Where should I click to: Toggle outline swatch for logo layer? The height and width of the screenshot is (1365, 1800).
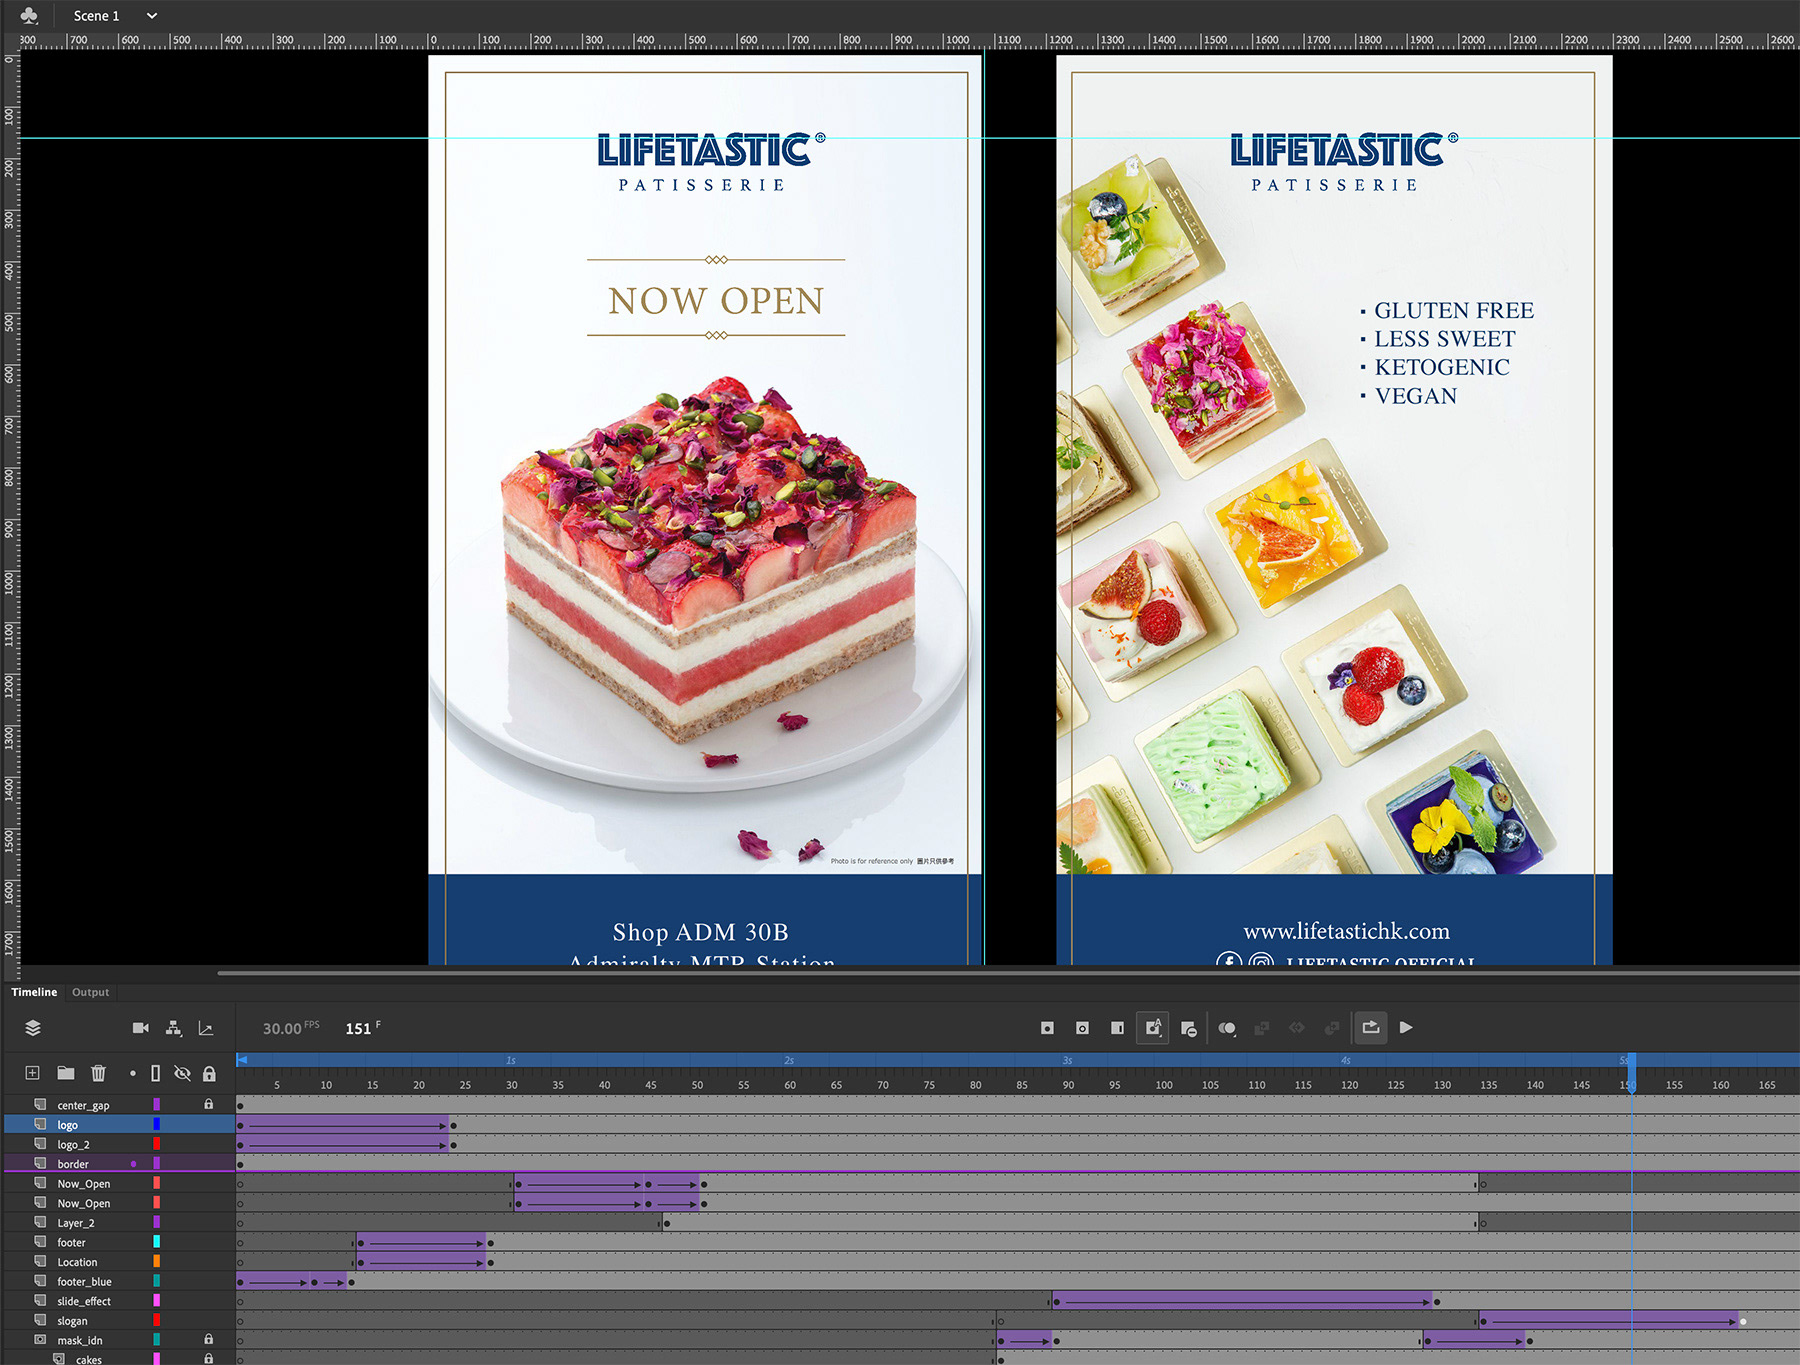click(x=156, y=1125)
